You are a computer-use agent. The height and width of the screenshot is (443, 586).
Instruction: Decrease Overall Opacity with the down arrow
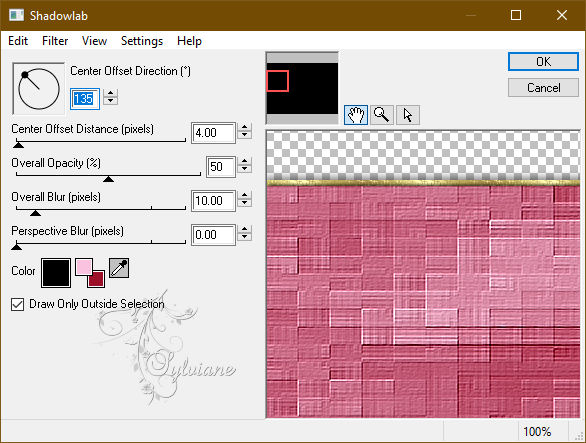[244, 169]
